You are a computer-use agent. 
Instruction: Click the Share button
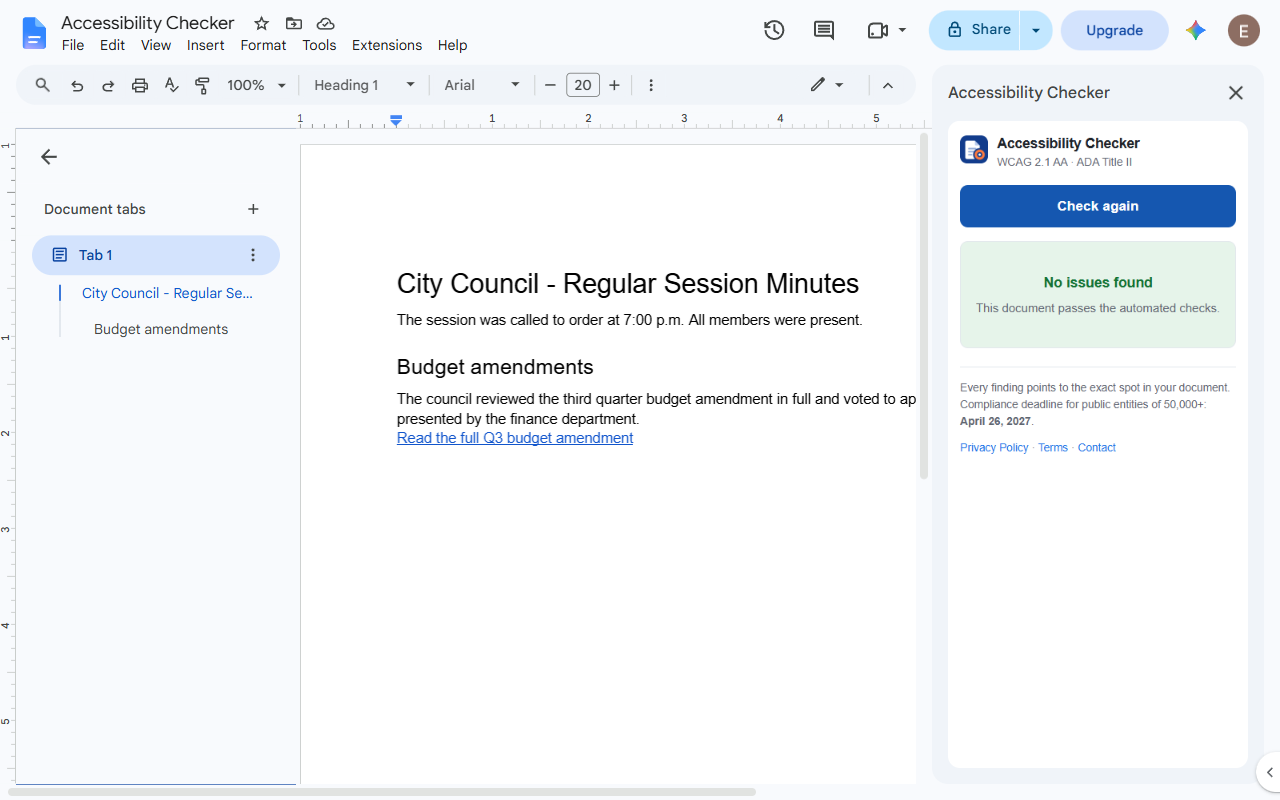[x=975, y=30]
